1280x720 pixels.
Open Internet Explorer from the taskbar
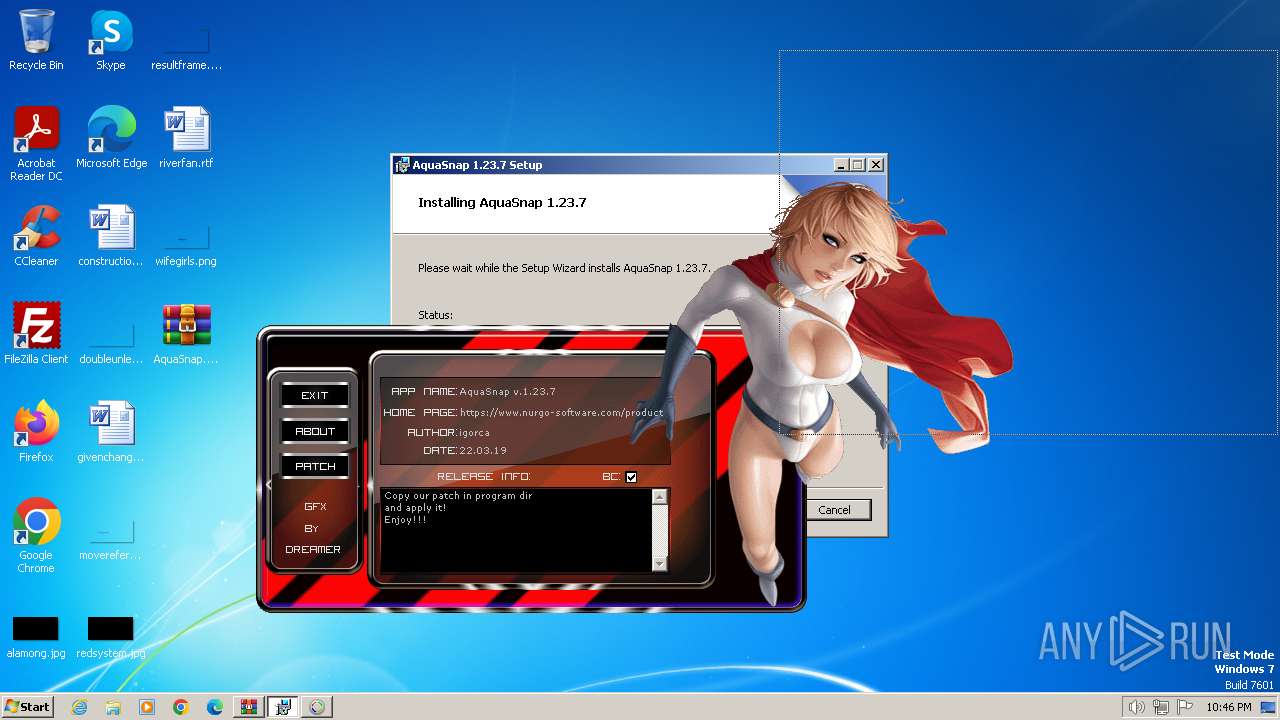(80, 707)
